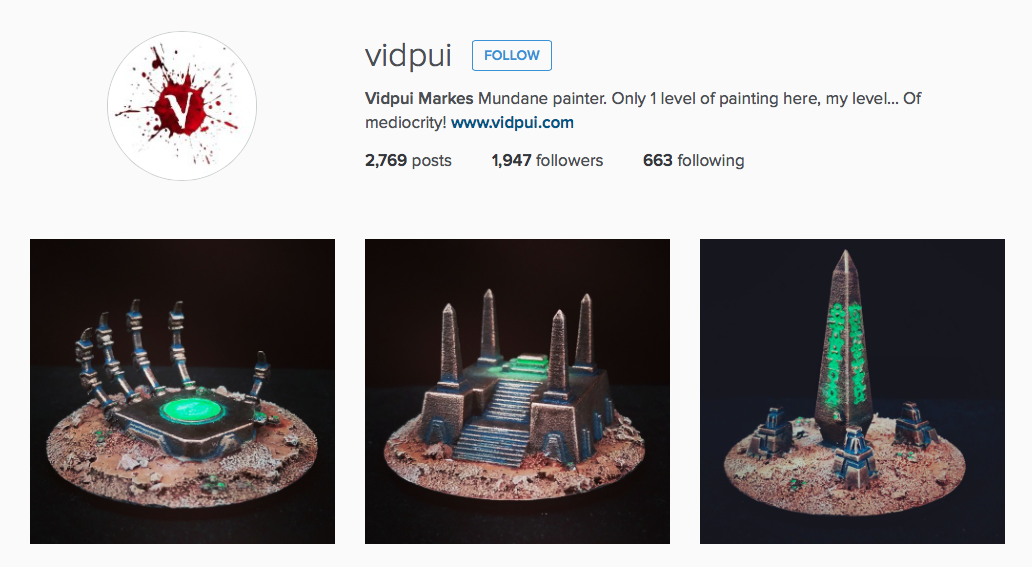Open the www.vidpui.com website link
This screenshot has height=567, width=1032.
point(512,122)
